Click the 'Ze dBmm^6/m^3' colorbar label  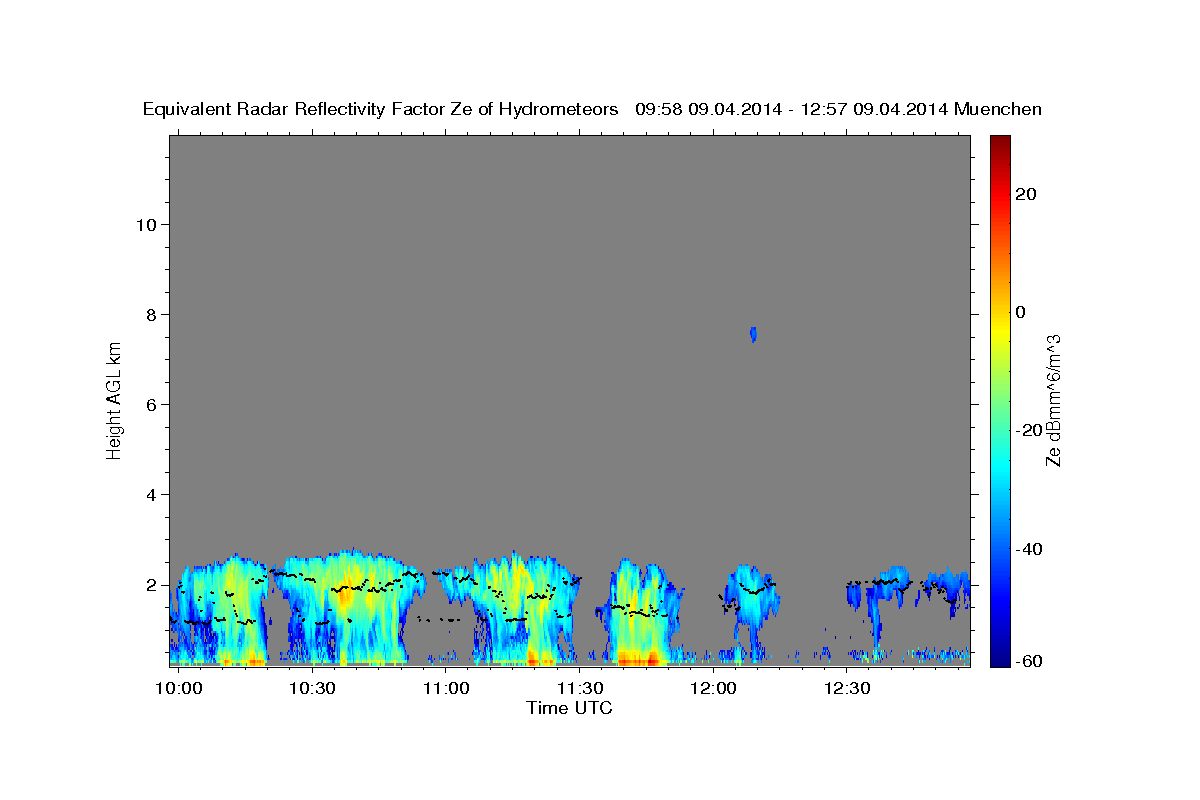coord(1052,400)
